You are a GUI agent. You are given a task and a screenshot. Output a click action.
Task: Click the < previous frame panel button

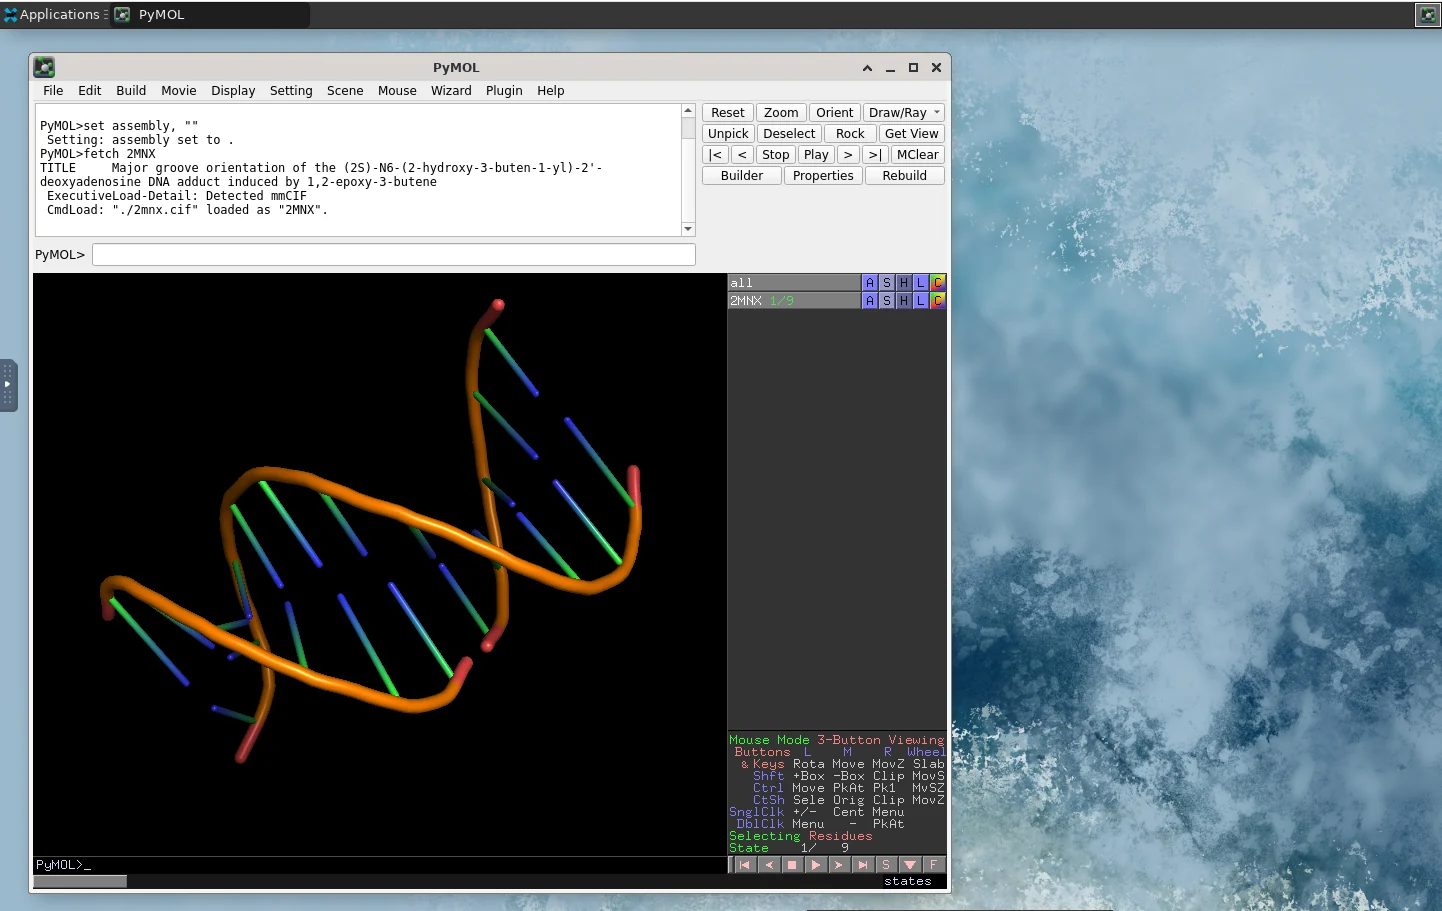coord(742,155)
